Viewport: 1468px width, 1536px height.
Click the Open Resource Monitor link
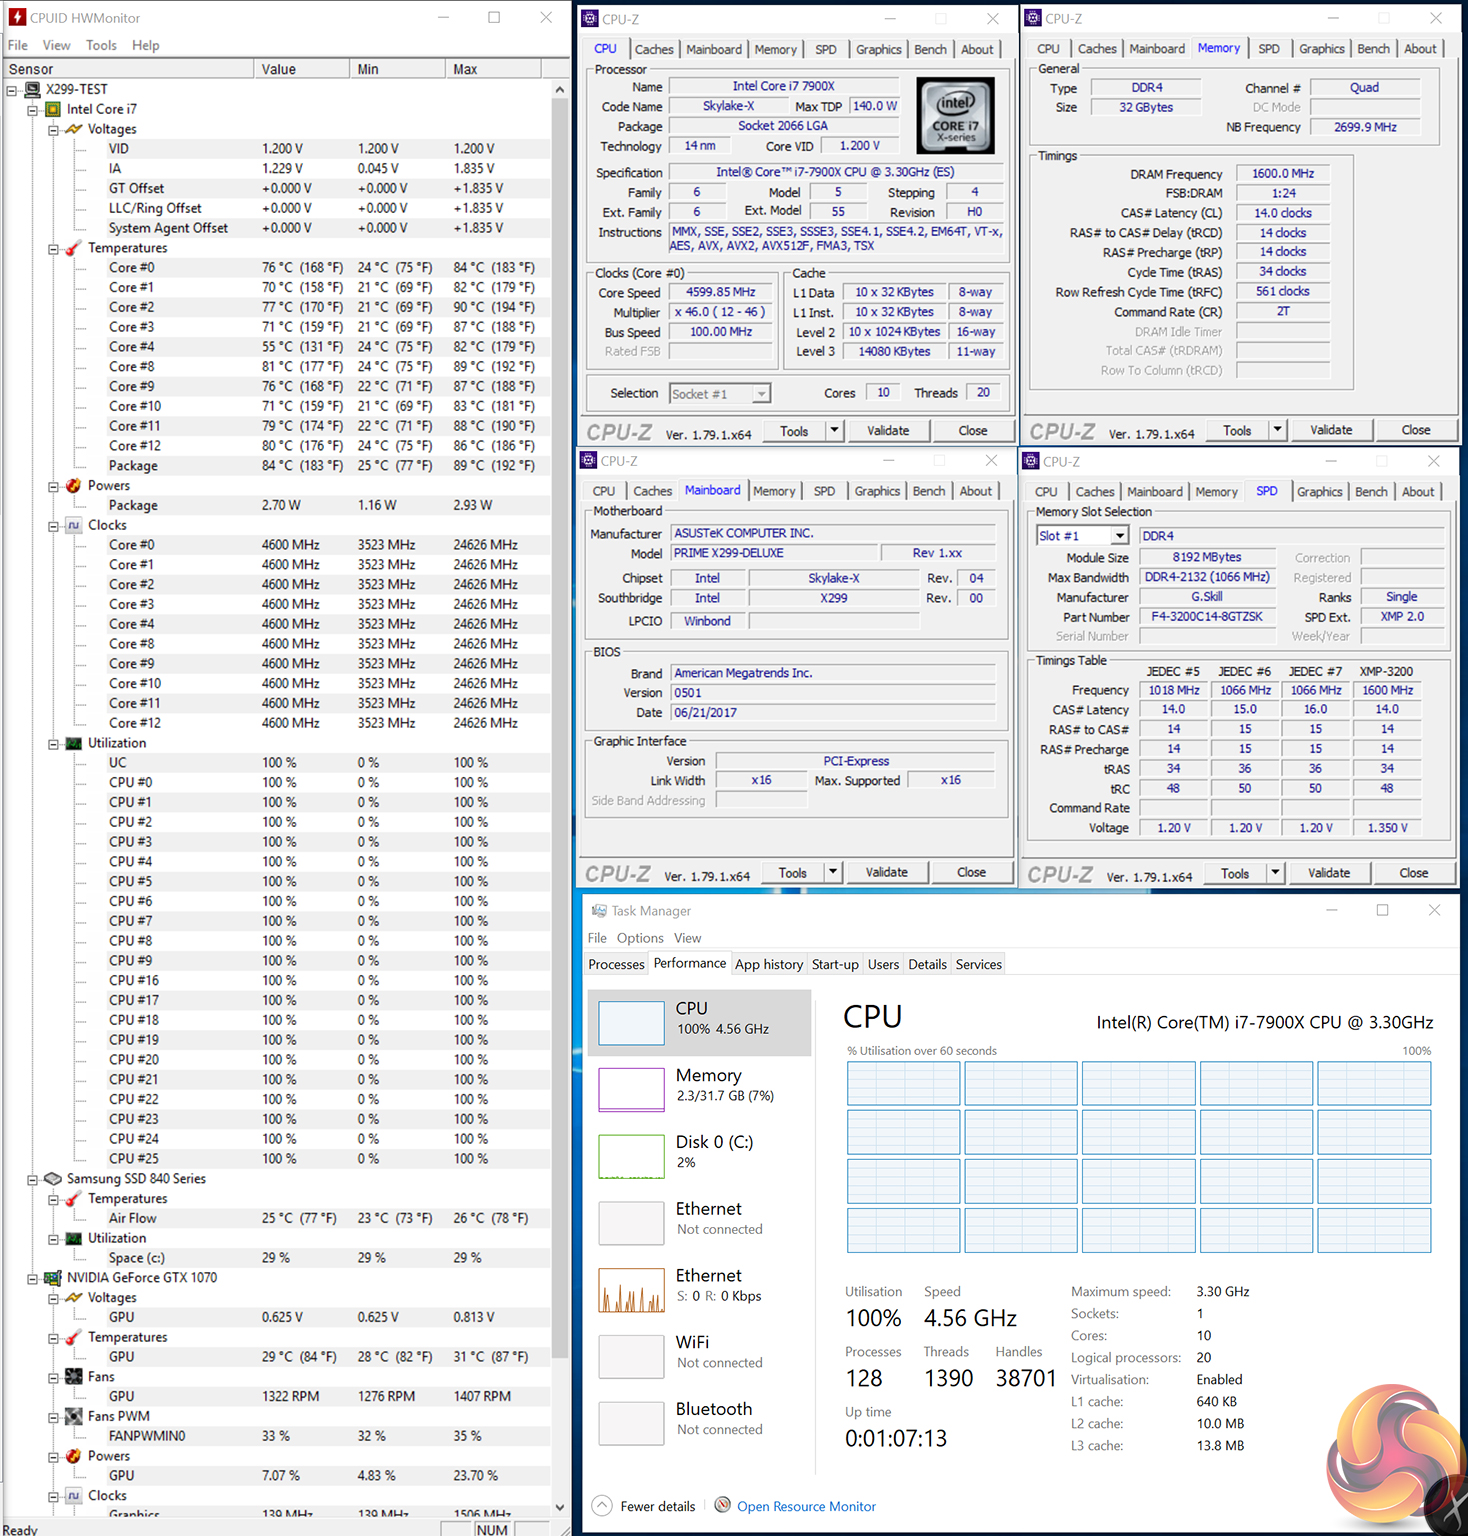(x=806, y=1506)
